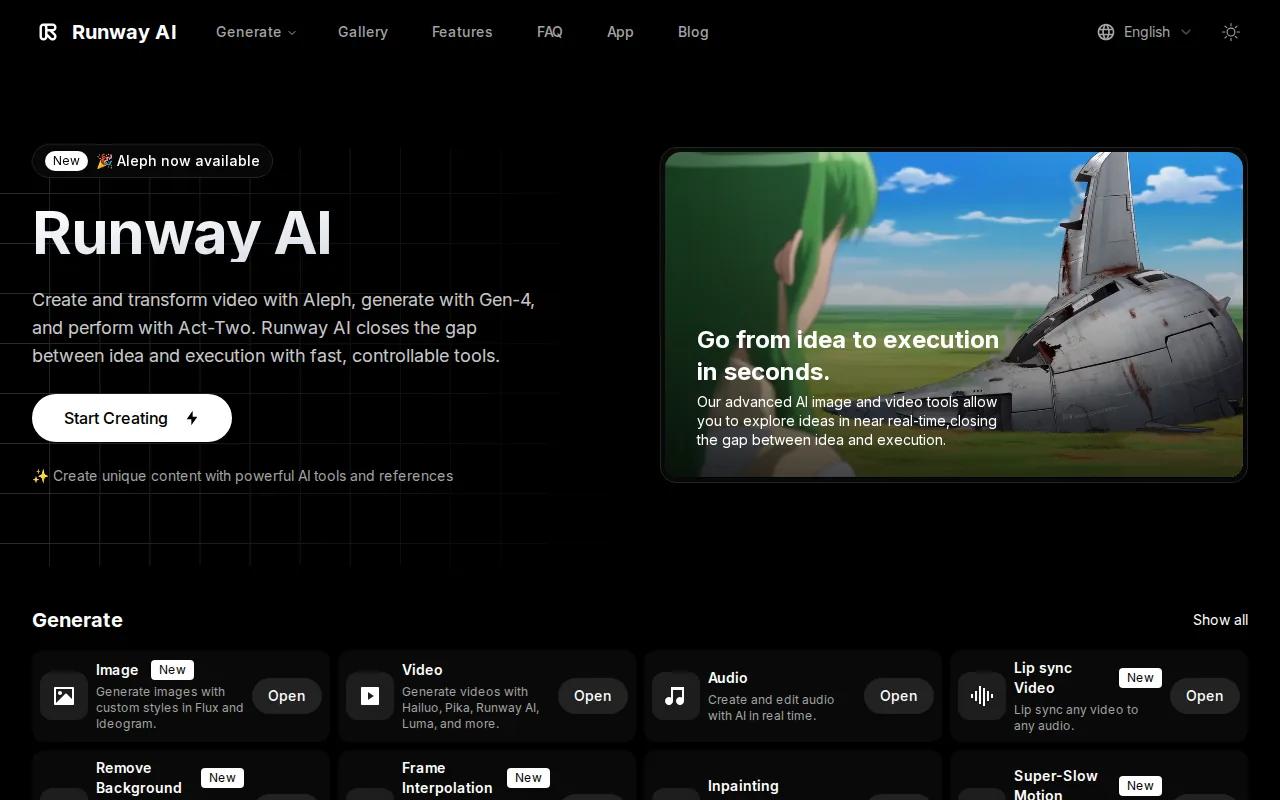This screenshot has width=1280, height=800.
Task: Click the New badge beside Image
Action: click(x=172, y=670)
